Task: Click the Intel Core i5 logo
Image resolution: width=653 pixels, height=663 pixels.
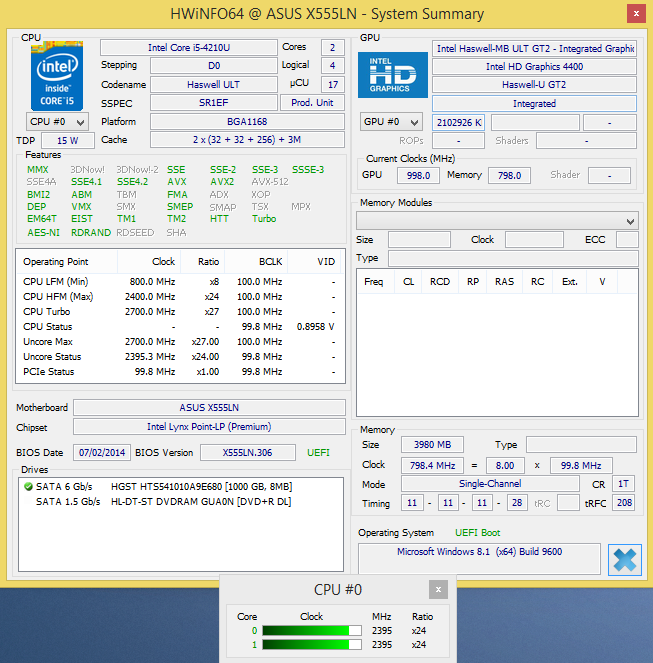Action: tap(57, 76)
